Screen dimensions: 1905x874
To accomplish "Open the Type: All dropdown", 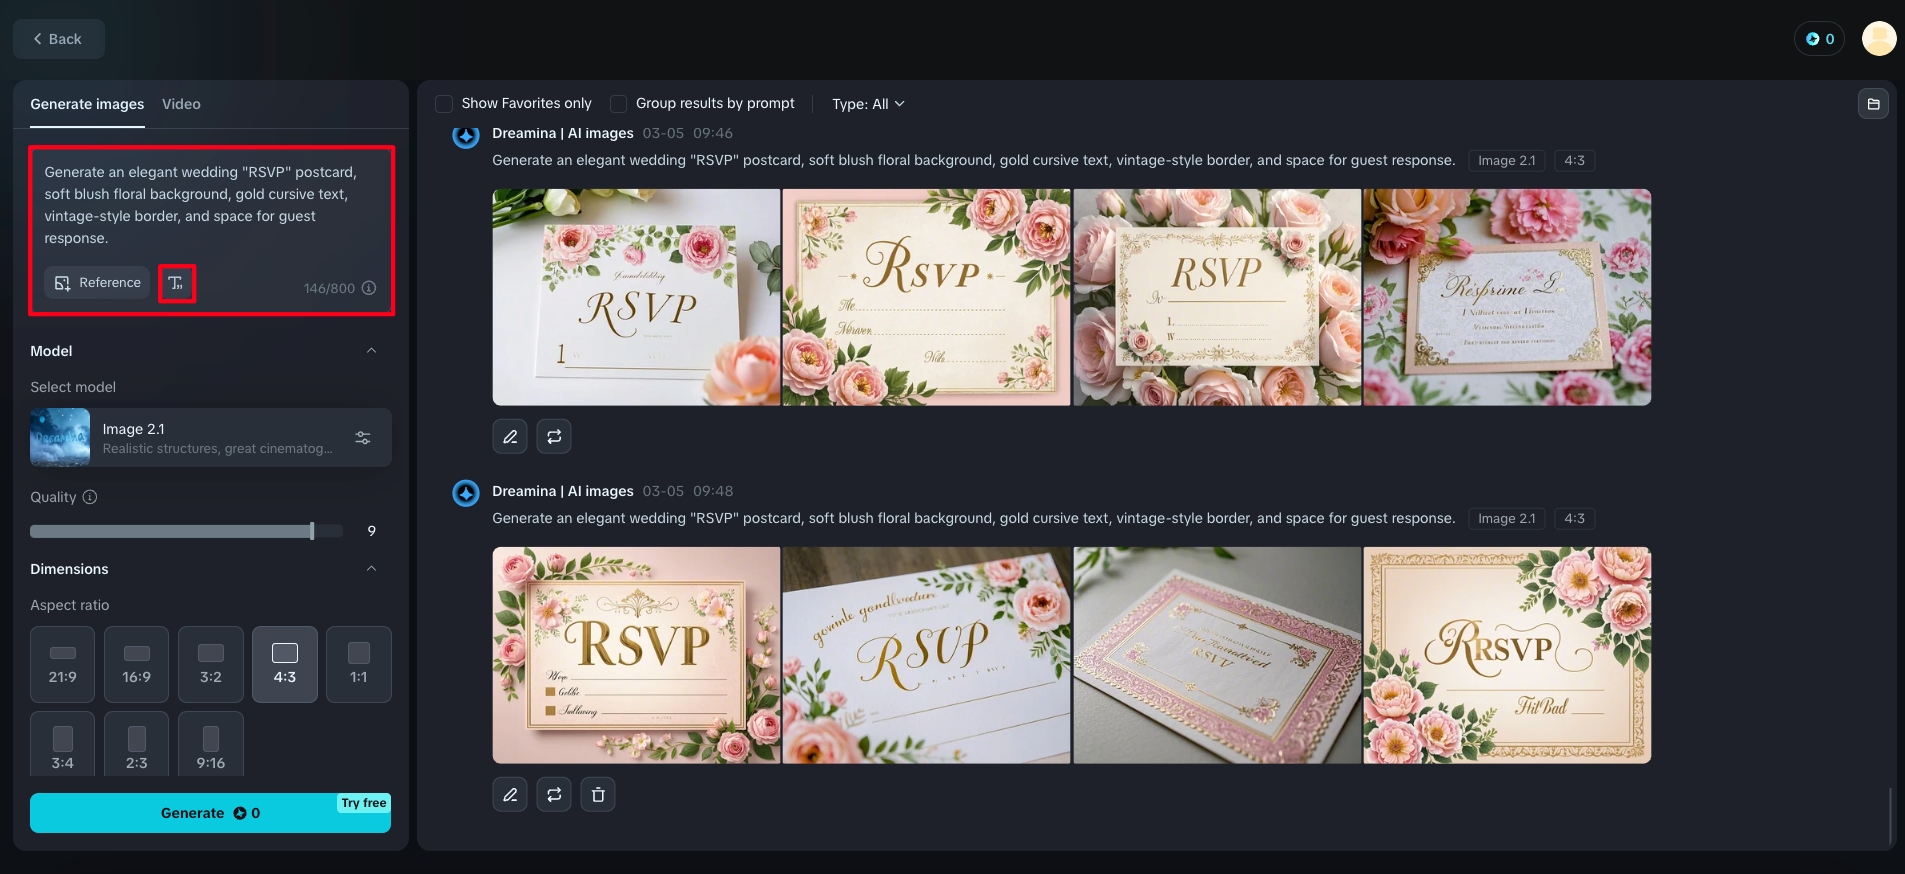I will [868, 104].
